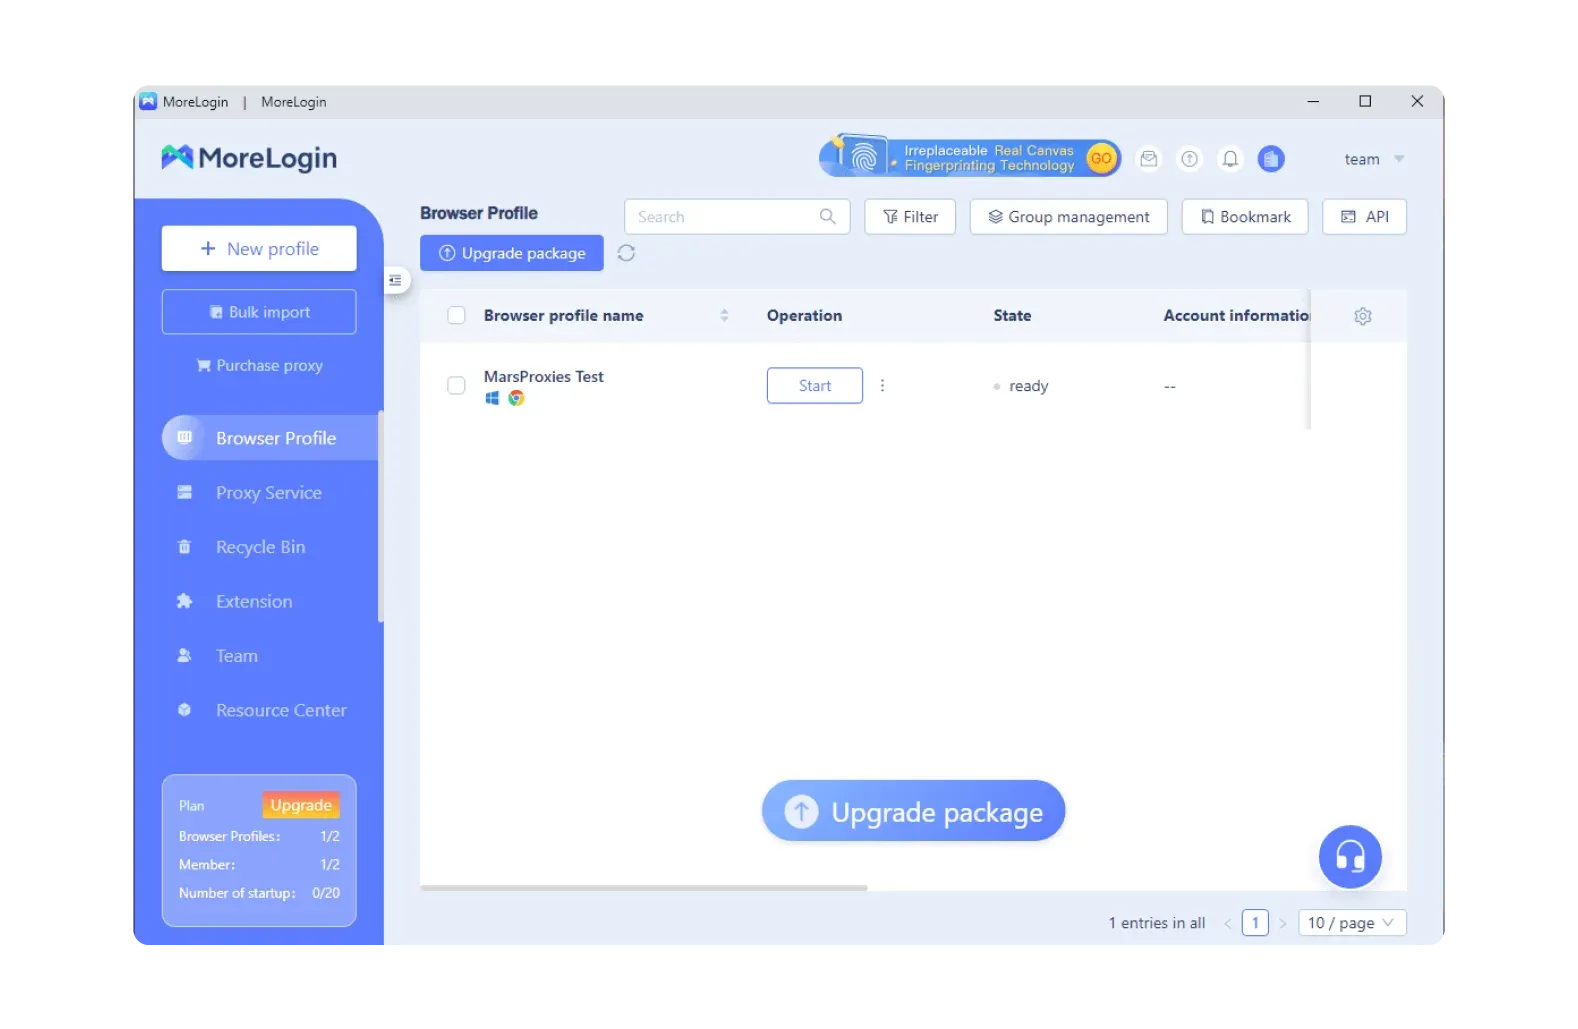The width and height of the screenshot is (1578, 1029).
Task: Click the Windows OS icon under MarsProxies Test
Action: click(492, 398)
